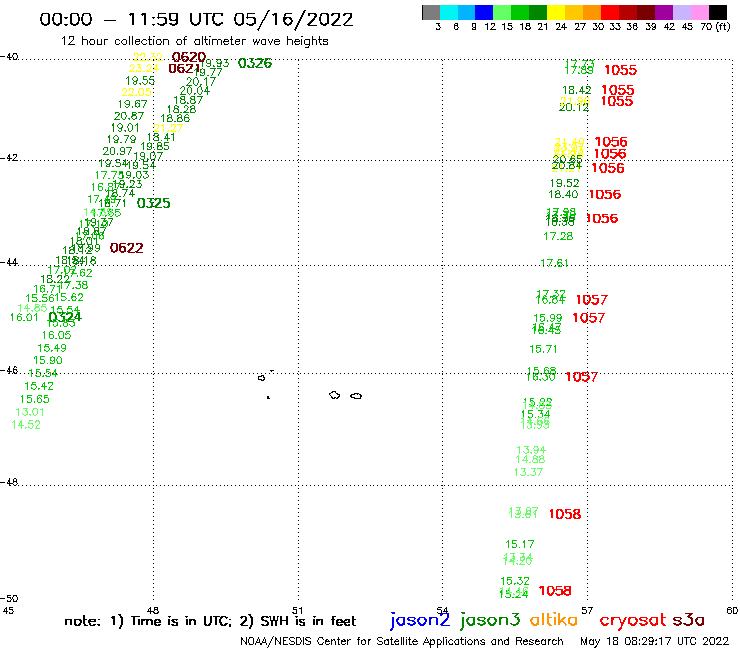The image size is (740, 650).
Task: Click the '0621' s3a time label
Action: [185, 69]
